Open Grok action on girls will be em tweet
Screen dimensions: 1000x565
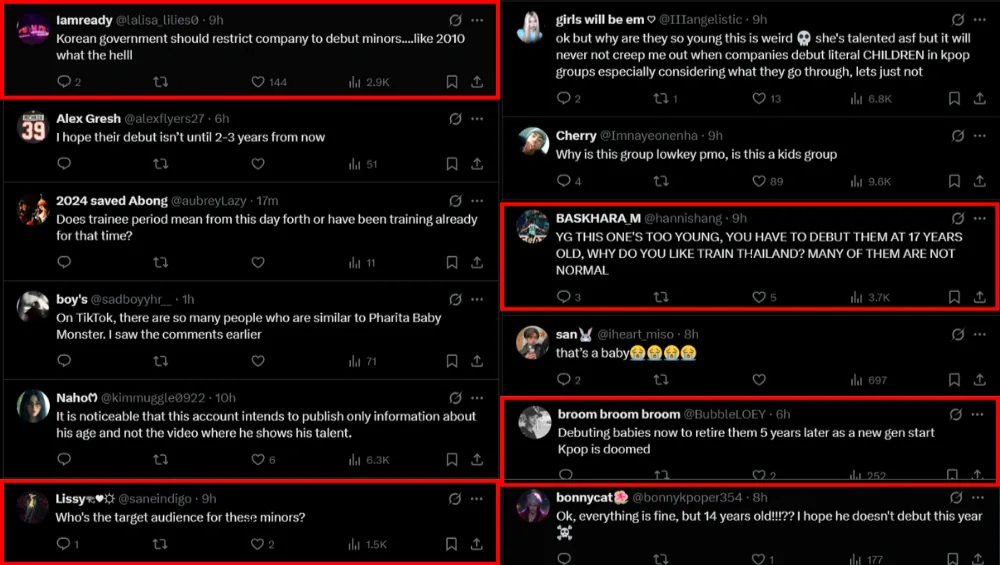957,20
